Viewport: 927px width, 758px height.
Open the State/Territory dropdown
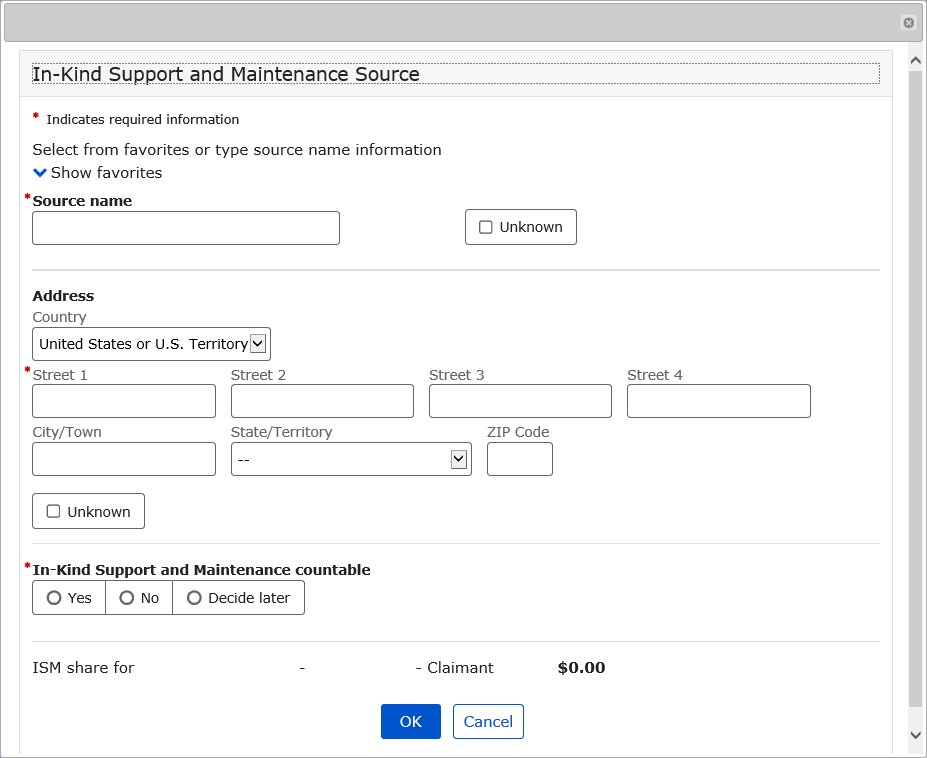point(351,459)
